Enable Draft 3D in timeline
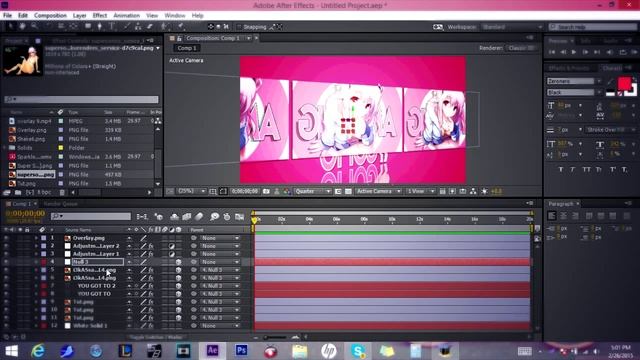Image resolution: width=640 pixels, height=360 pixels. (x=159, y=217)
